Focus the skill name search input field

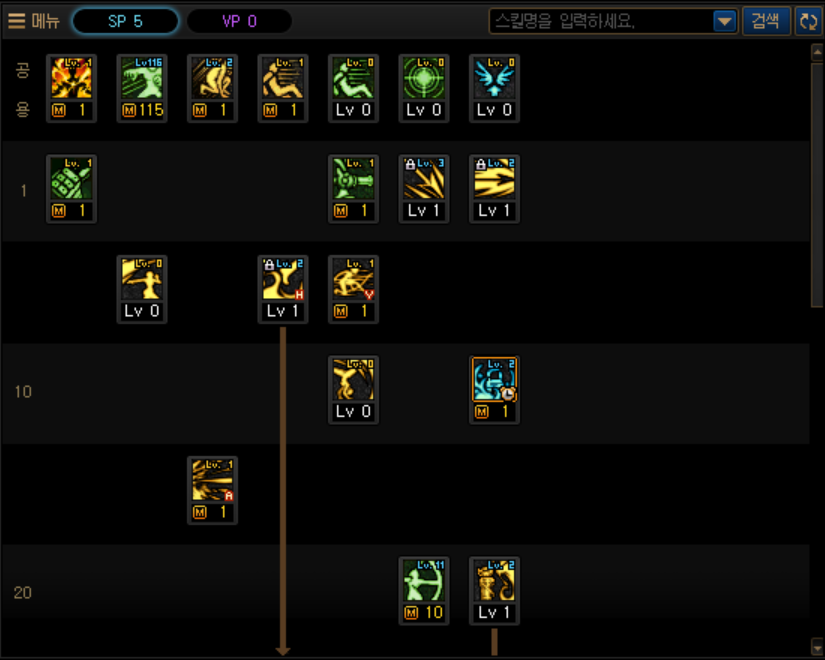coord(601,22)
